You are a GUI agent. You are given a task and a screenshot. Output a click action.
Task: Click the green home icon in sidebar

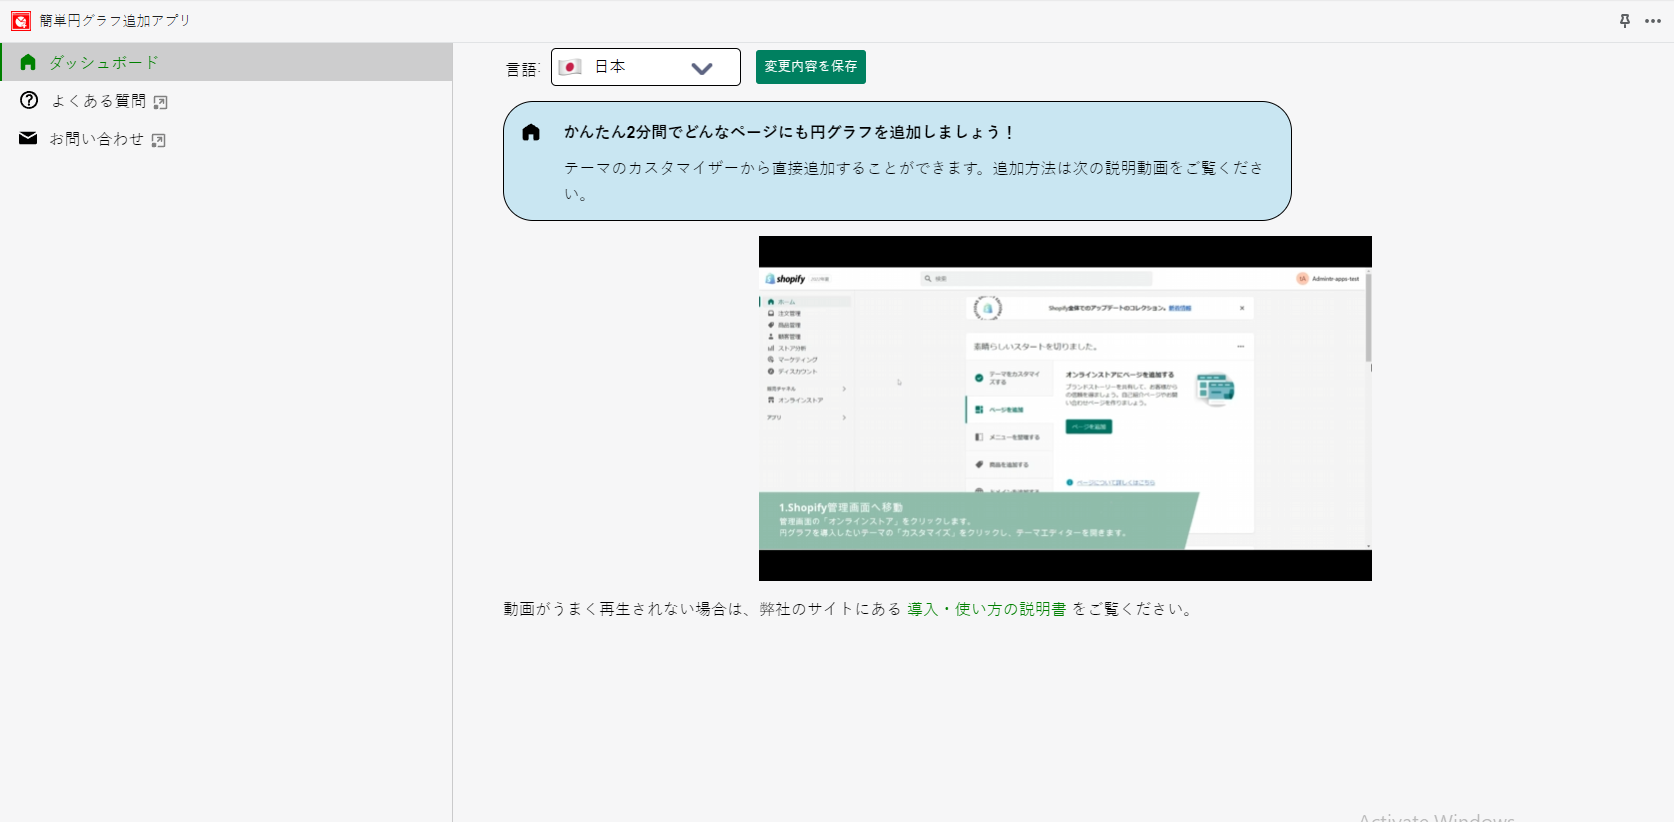[28, 62]
